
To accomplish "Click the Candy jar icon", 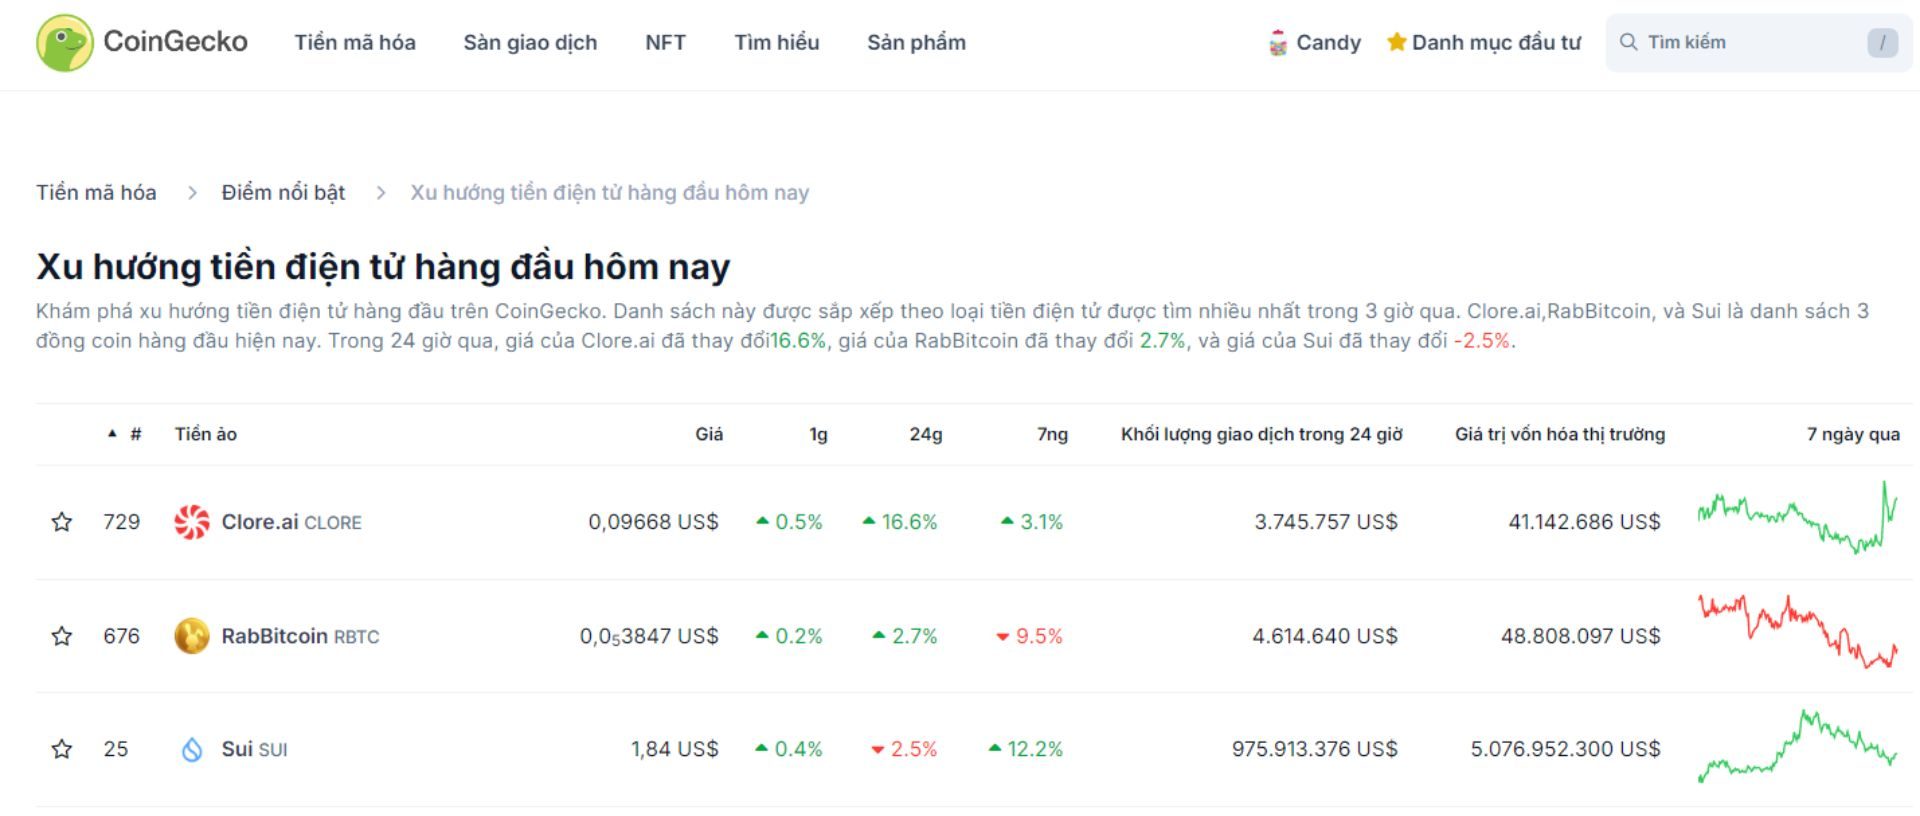I will coord(1278,43).
